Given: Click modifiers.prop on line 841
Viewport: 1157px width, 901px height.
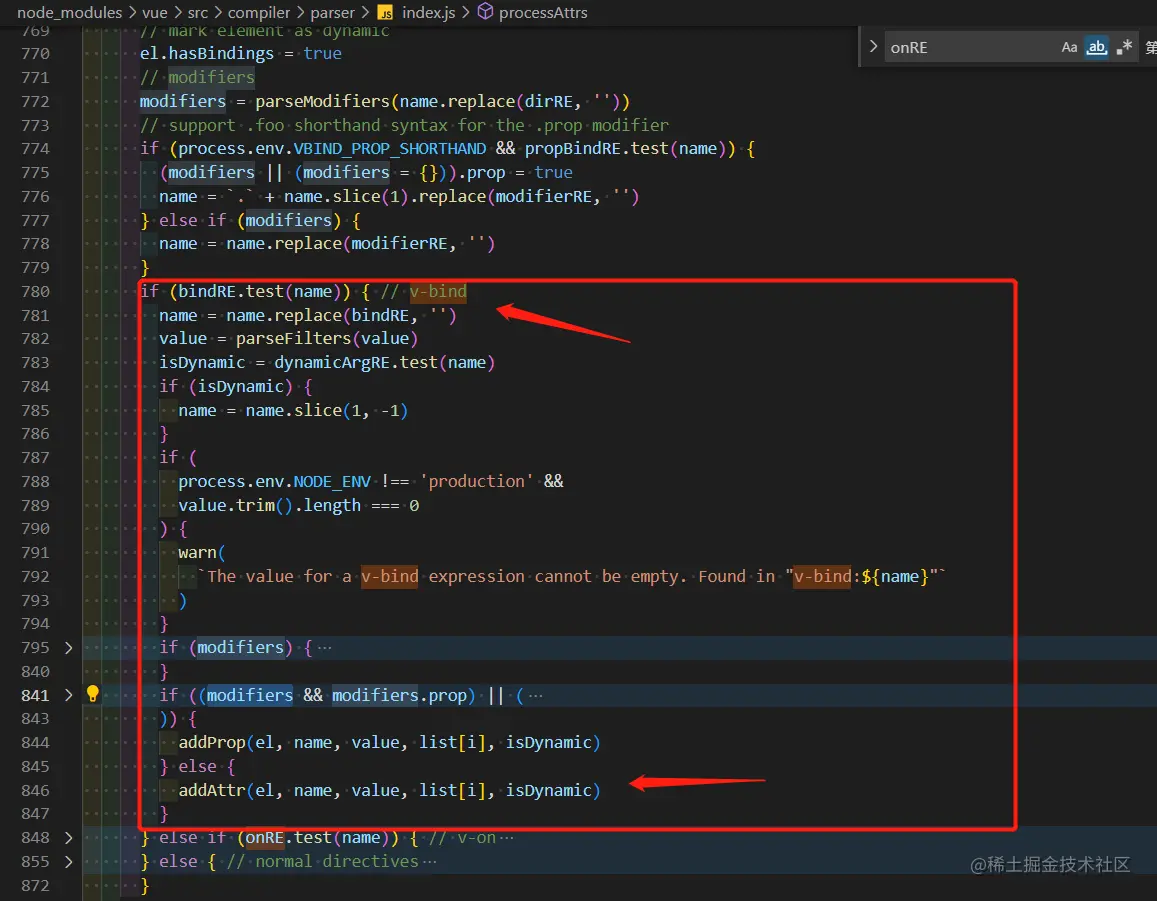Looking at the screenshot, I should 399,695.
